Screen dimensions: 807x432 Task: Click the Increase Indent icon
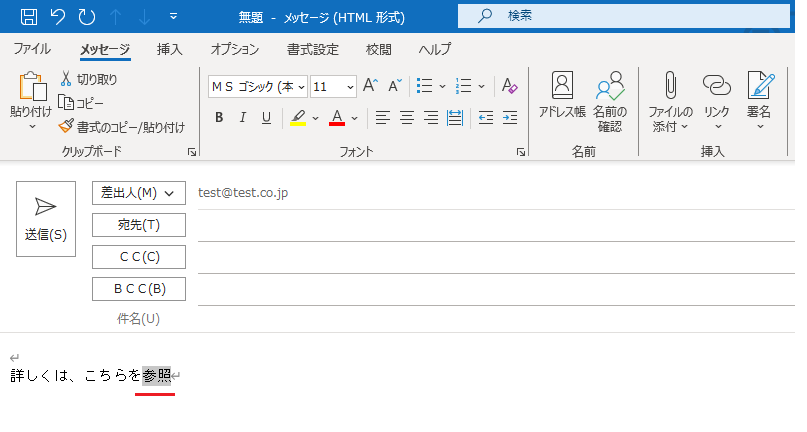click(510, 118)
